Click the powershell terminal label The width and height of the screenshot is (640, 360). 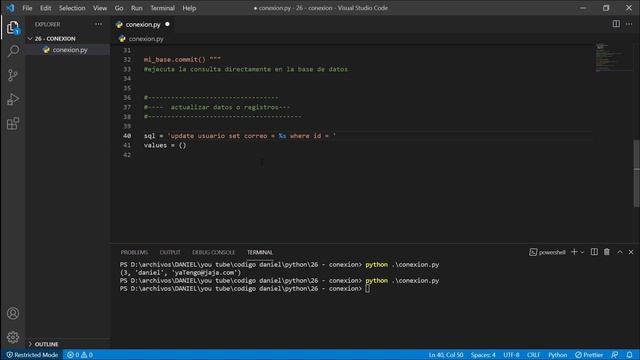[547, 252]
